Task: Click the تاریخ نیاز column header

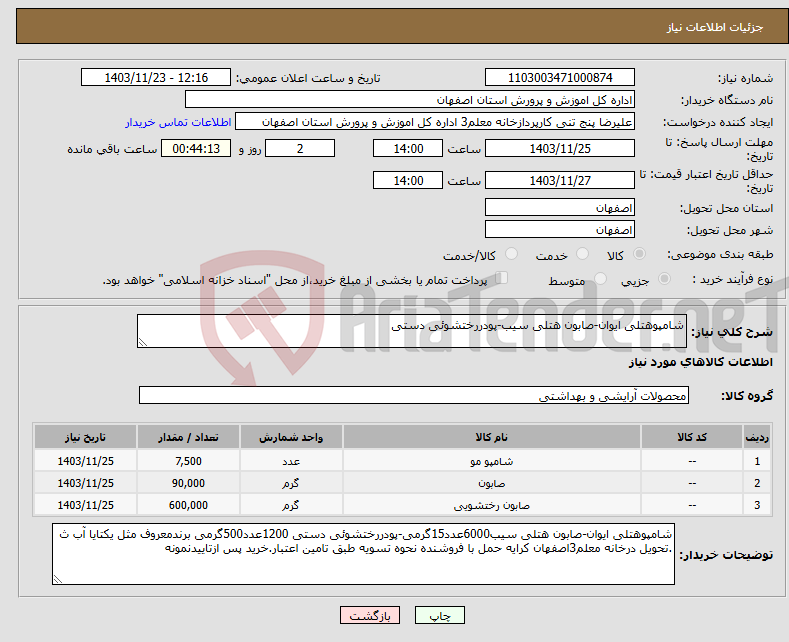Action: click(x=85, y=437)
